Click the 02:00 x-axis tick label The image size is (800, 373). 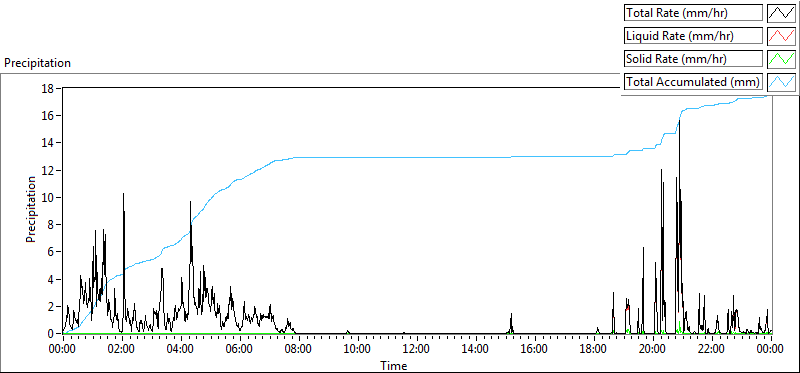[122, 350]
